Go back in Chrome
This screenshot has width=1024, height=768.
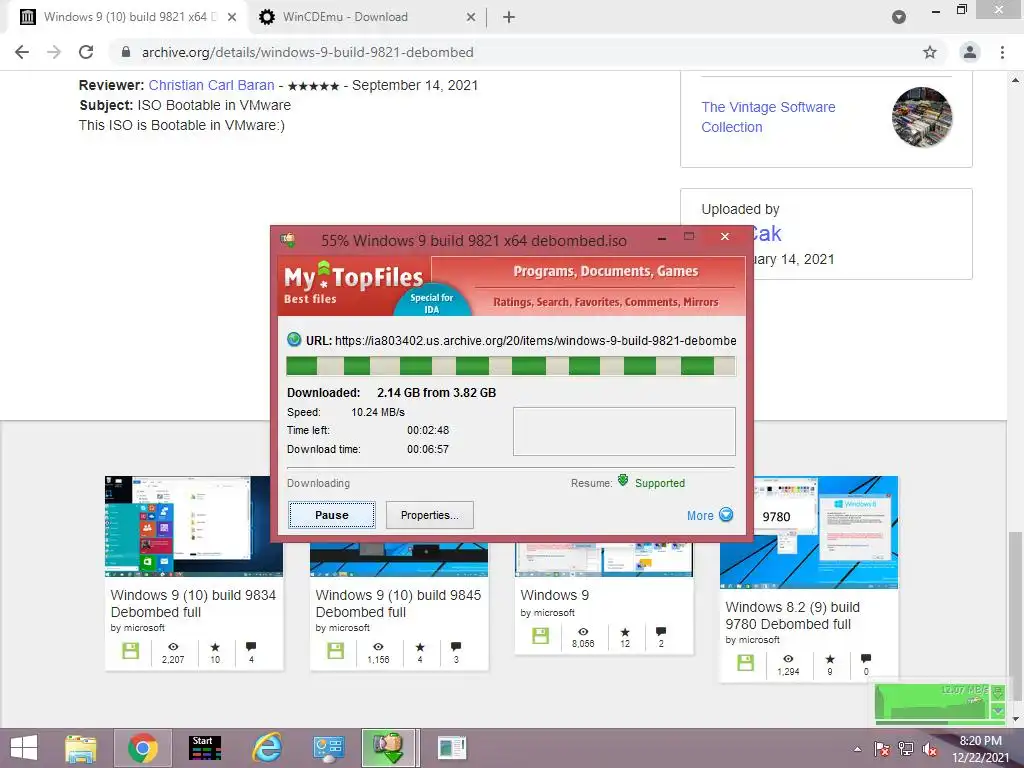click(22, 52)
